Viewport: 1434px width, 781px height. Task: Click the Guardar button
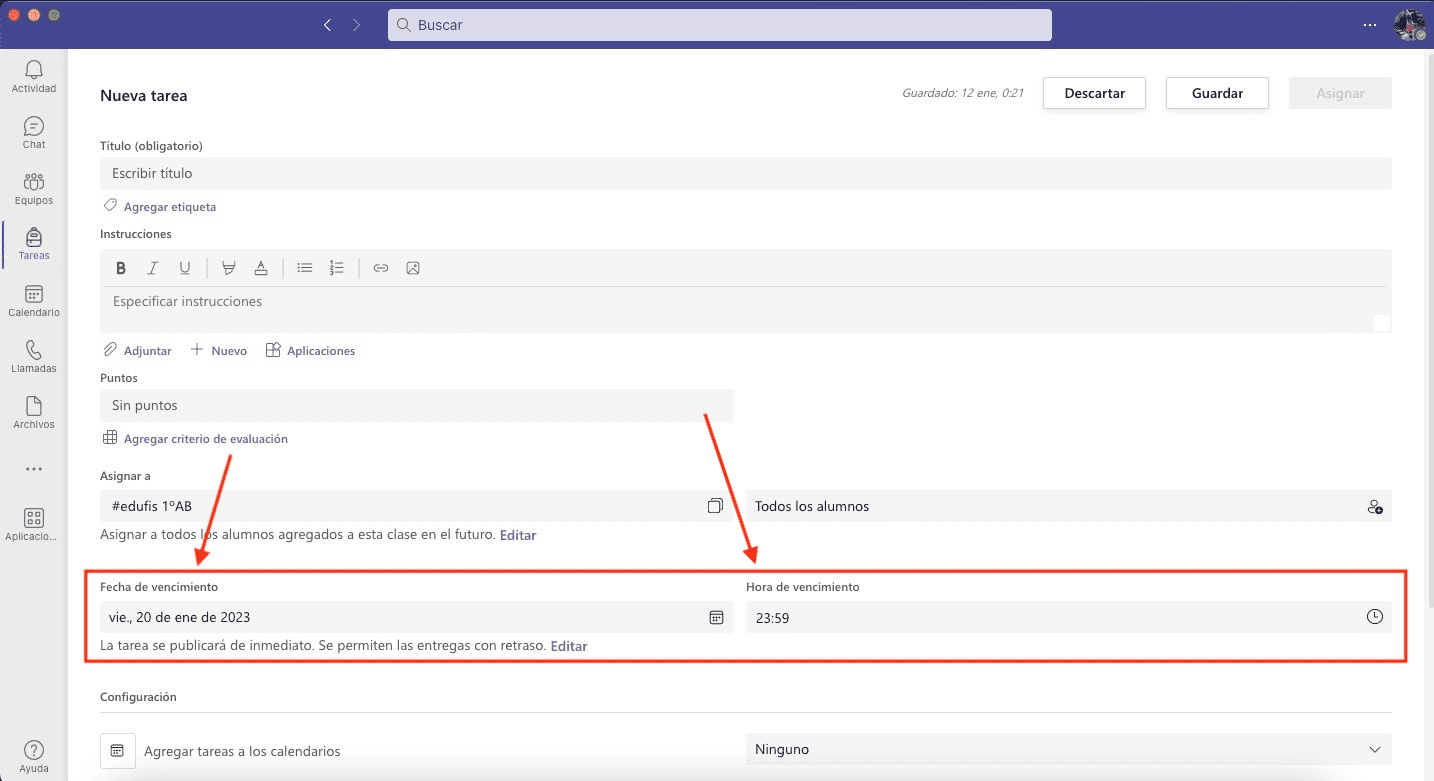pyautogui.click(x=1217, y=93)
